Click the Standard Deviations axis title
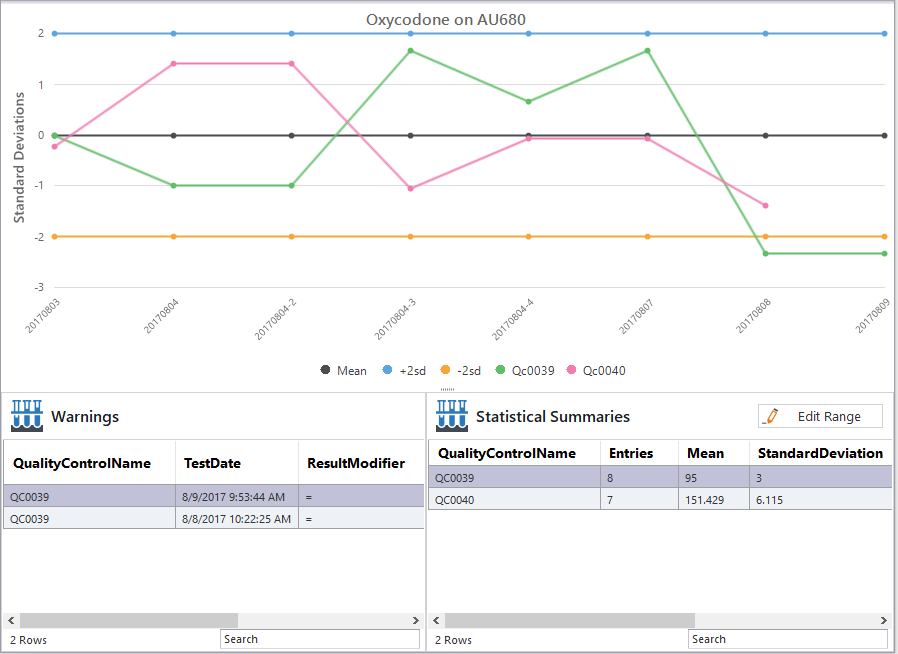The image size is (898, 654). 19,157
